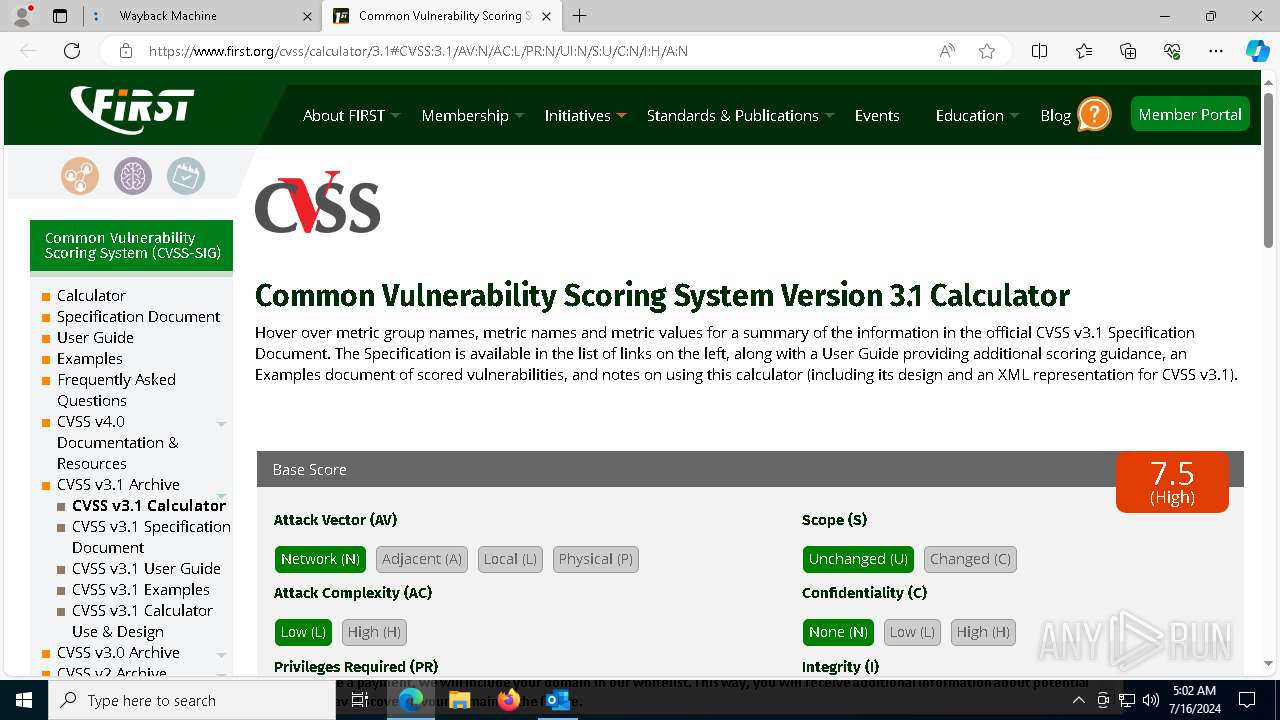Open Specification Document sidebar link
1280x720 pixels.
point(138,316)
